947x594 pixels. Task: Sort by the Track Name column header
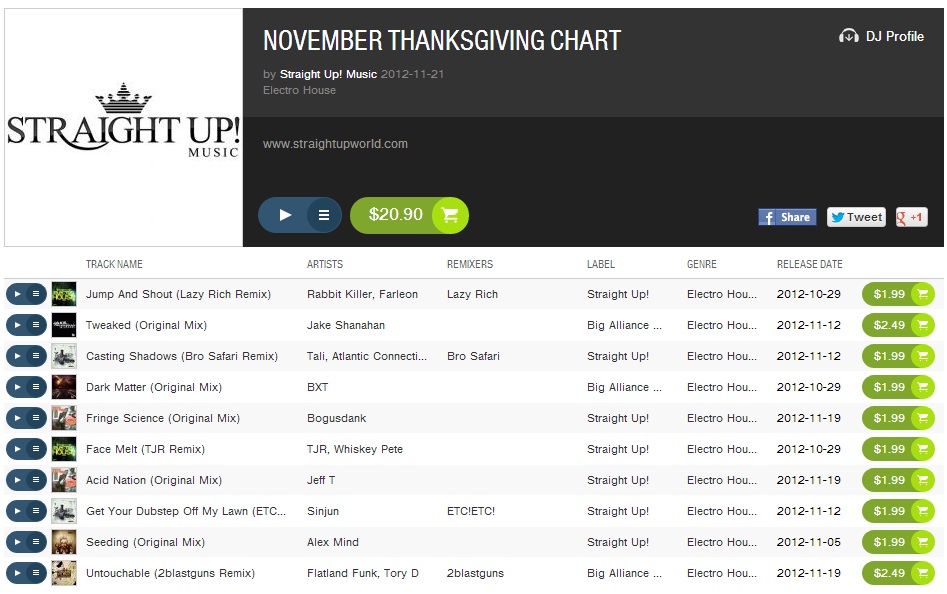114,264
